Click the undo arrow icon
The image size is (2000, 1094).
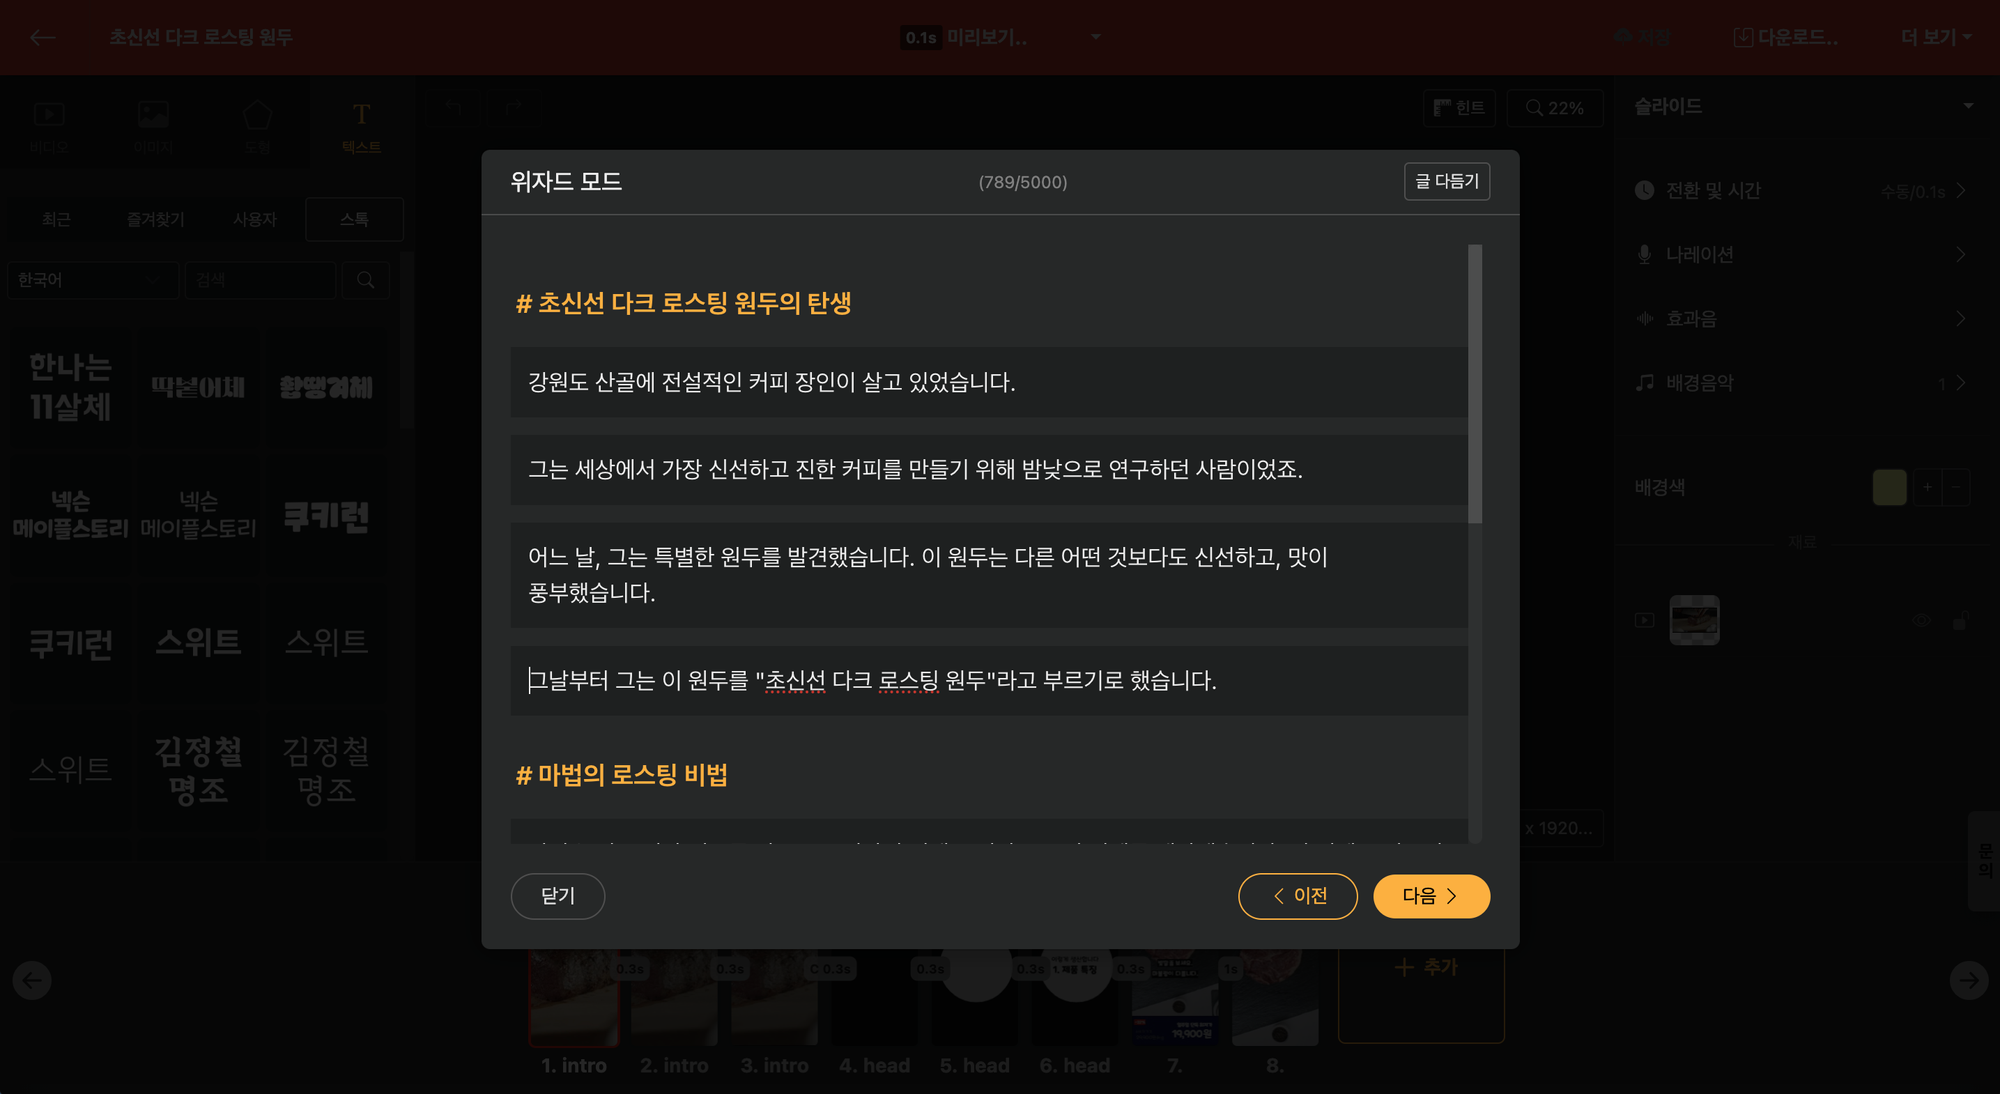[453, 106]
